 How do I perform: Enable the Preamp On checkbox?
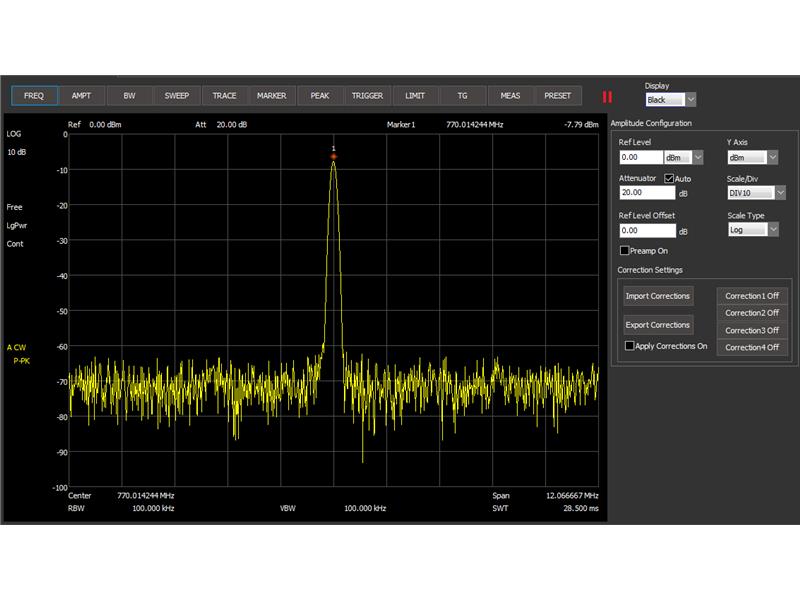[x=625, y=250]
